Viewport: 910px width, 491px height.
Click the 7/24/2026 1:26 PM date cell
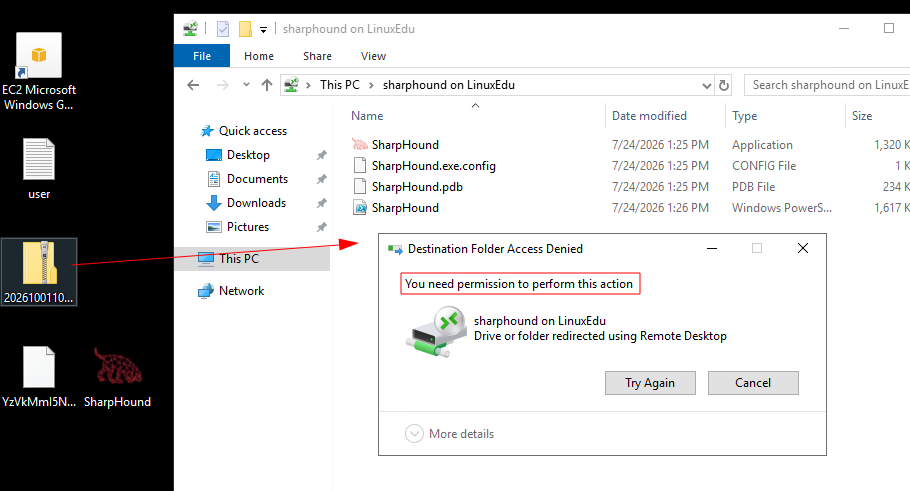coord(660,208)
